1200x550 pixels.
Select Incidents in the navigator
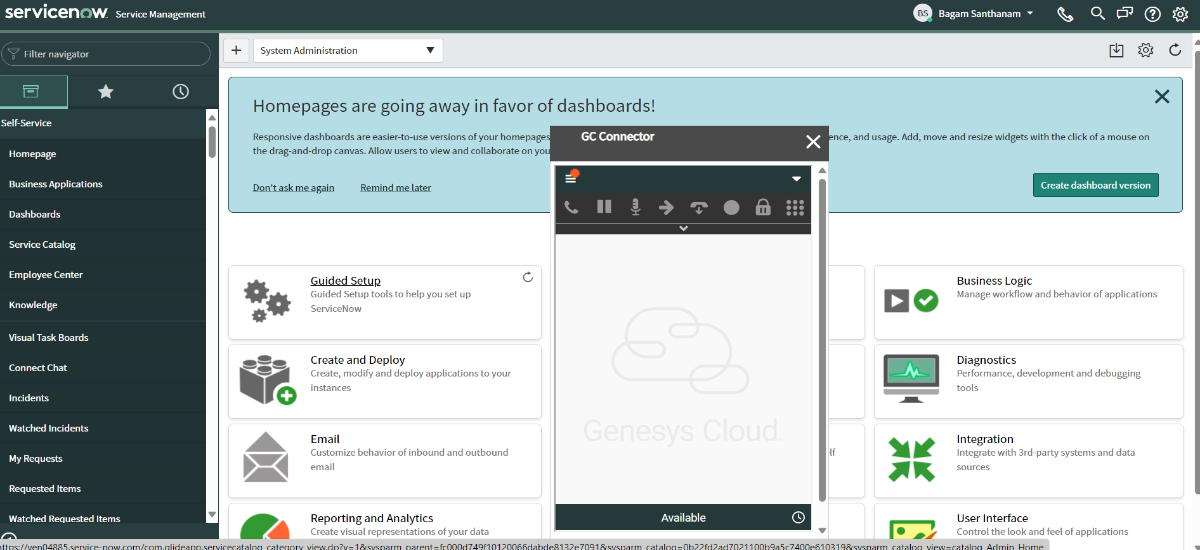coord(29,398)
